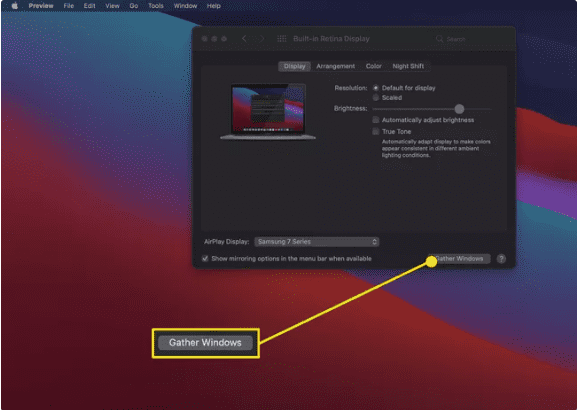577x410 pixels.
Task: Show all preferences grid icon
Action: pos(282,39)
